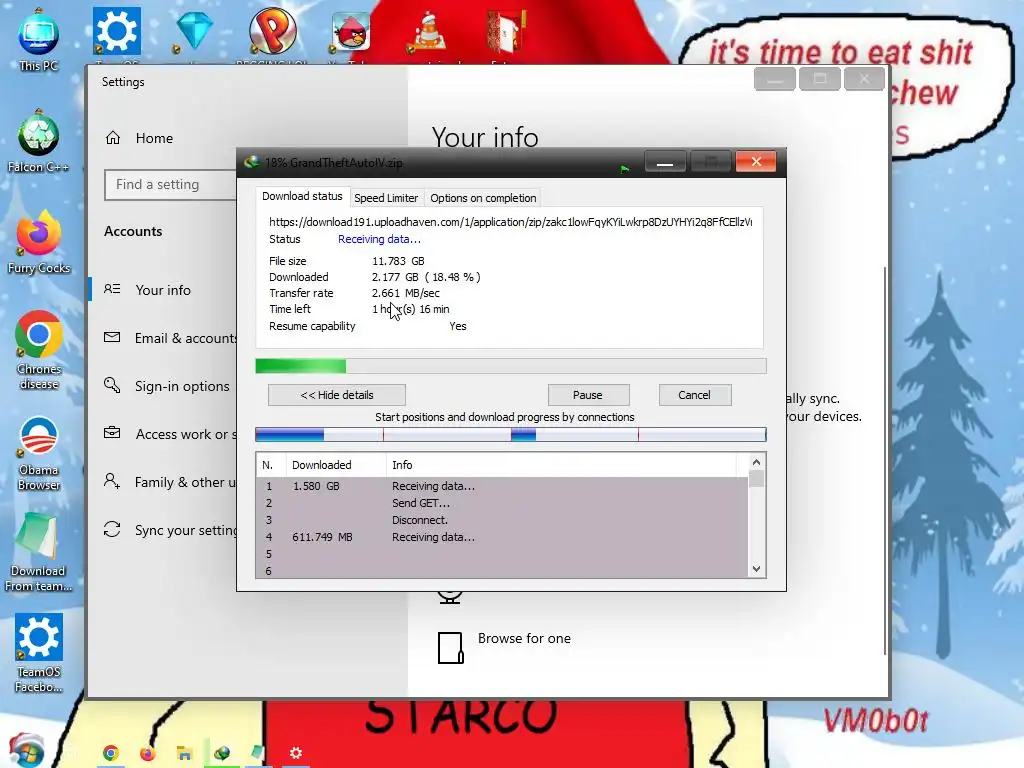This screenshot has height=768, width=1024.
Task: Open the gear shortcut on the desktop top row
Action: coord(116,31)
